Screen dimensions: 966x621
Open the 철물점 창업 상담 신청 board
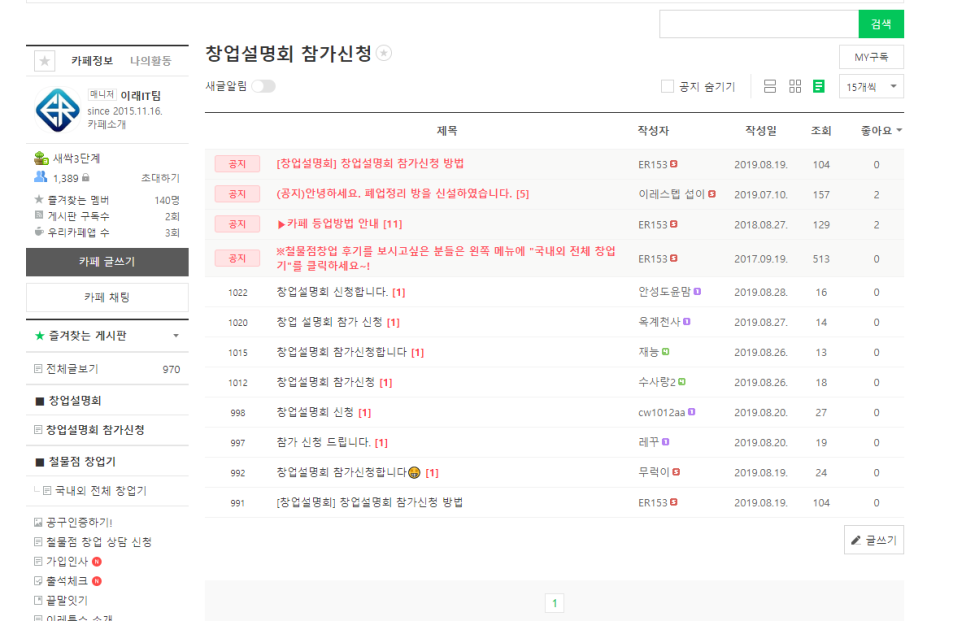pyautogui.click(x=99, y=542)
